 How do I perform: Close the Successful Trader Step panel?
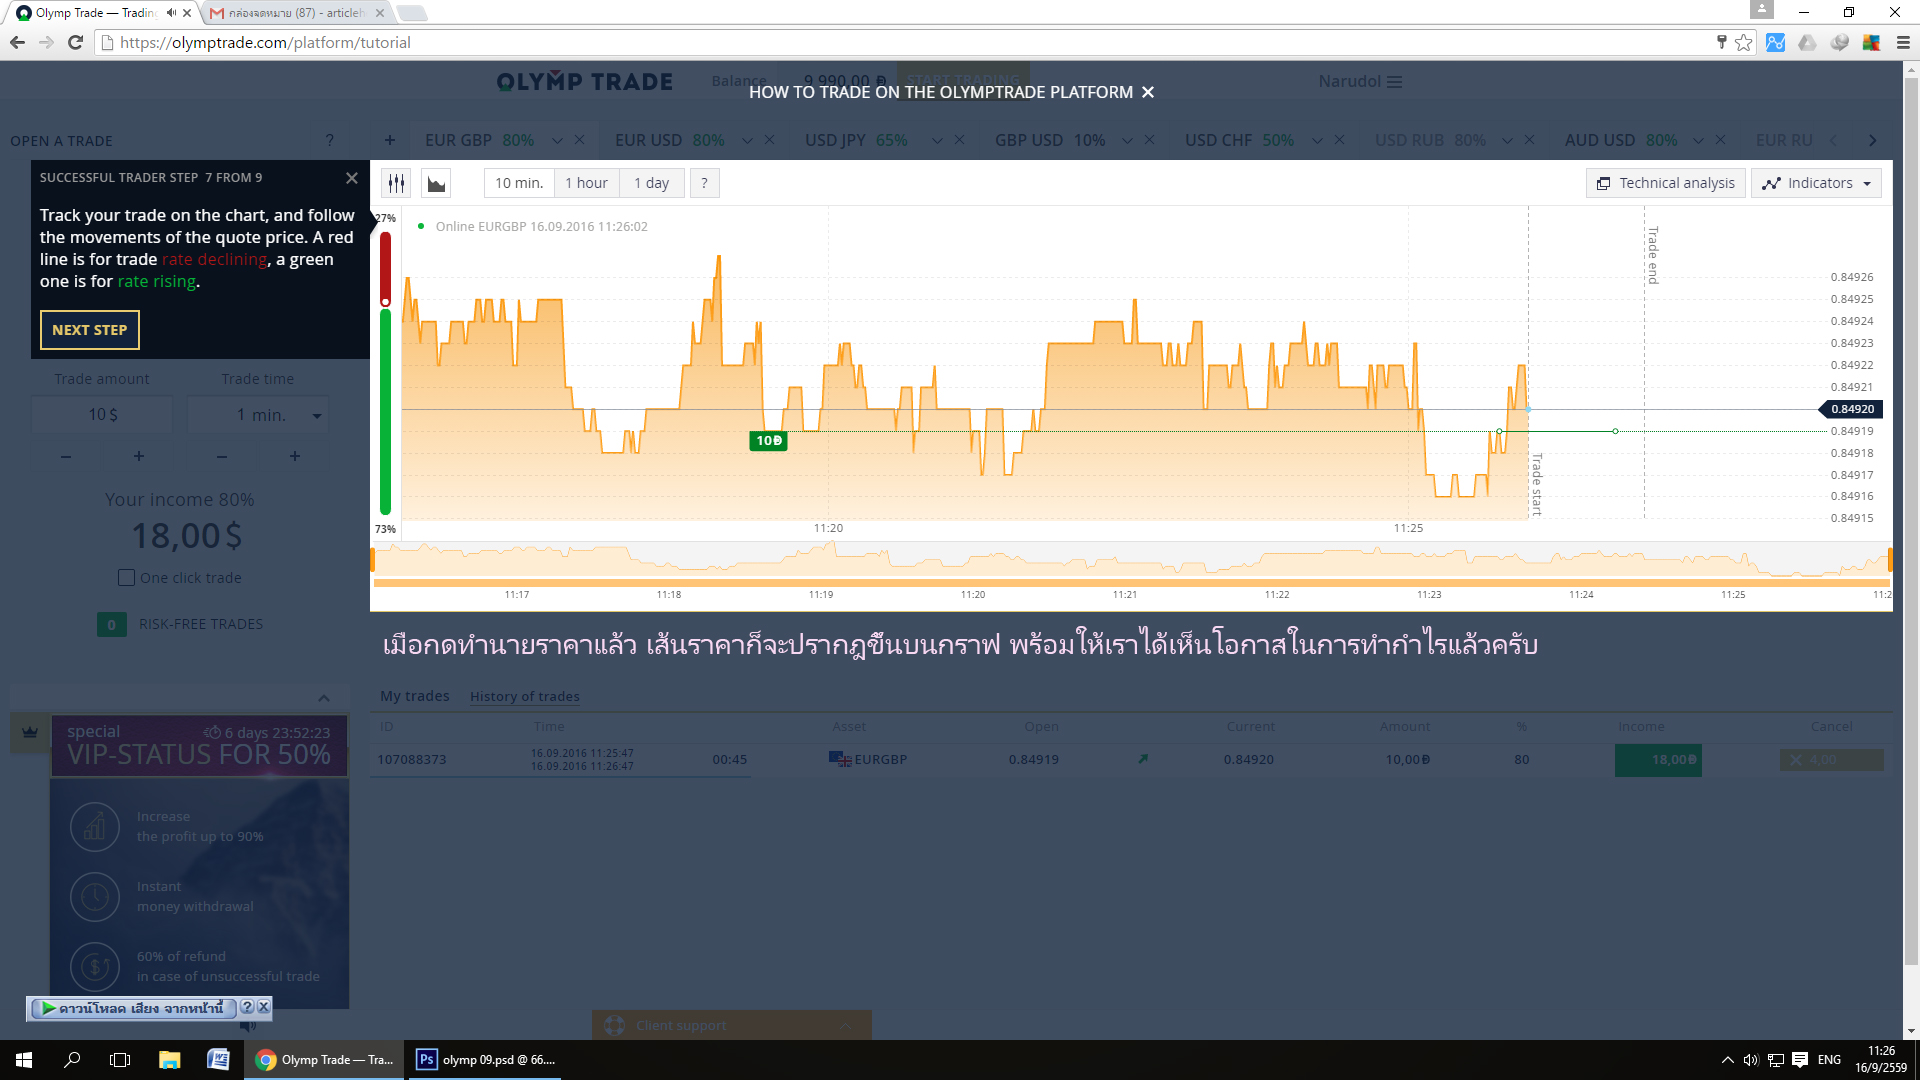click(x=351, y=178)
